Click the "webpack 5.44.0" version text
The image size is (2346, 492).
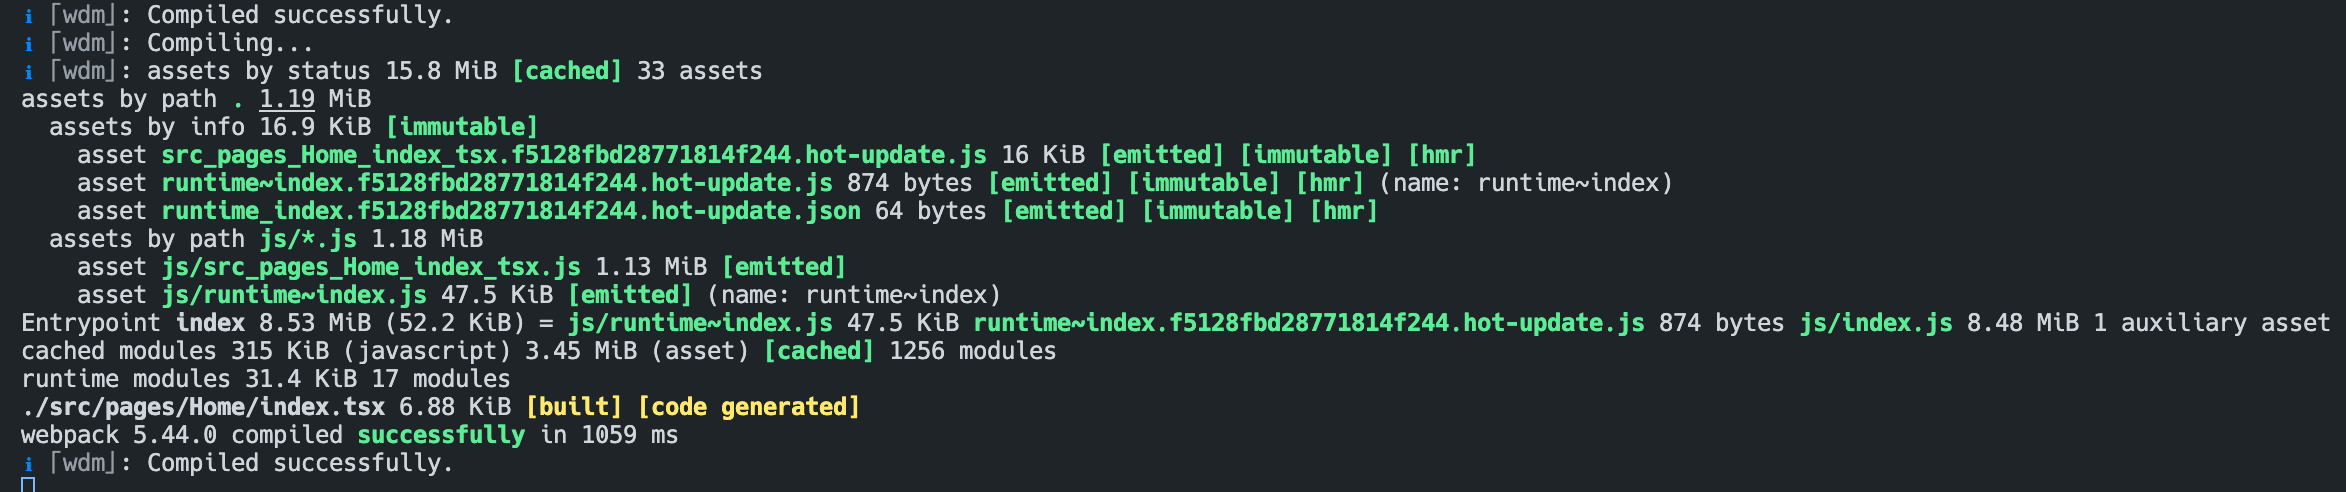[119, 435]
